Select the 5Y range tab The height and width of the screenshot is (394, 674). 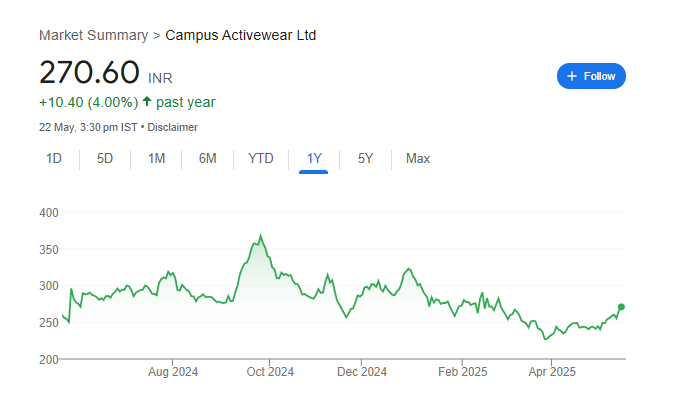(365, 159)
